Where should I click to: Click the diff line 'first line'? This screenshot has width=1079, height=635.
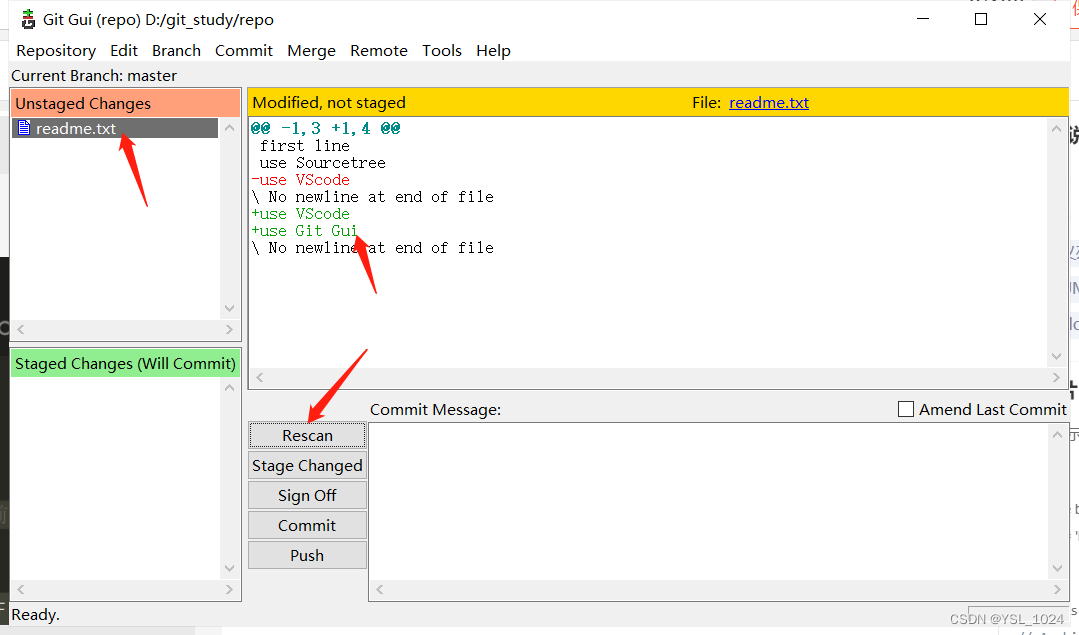point(305,146)
